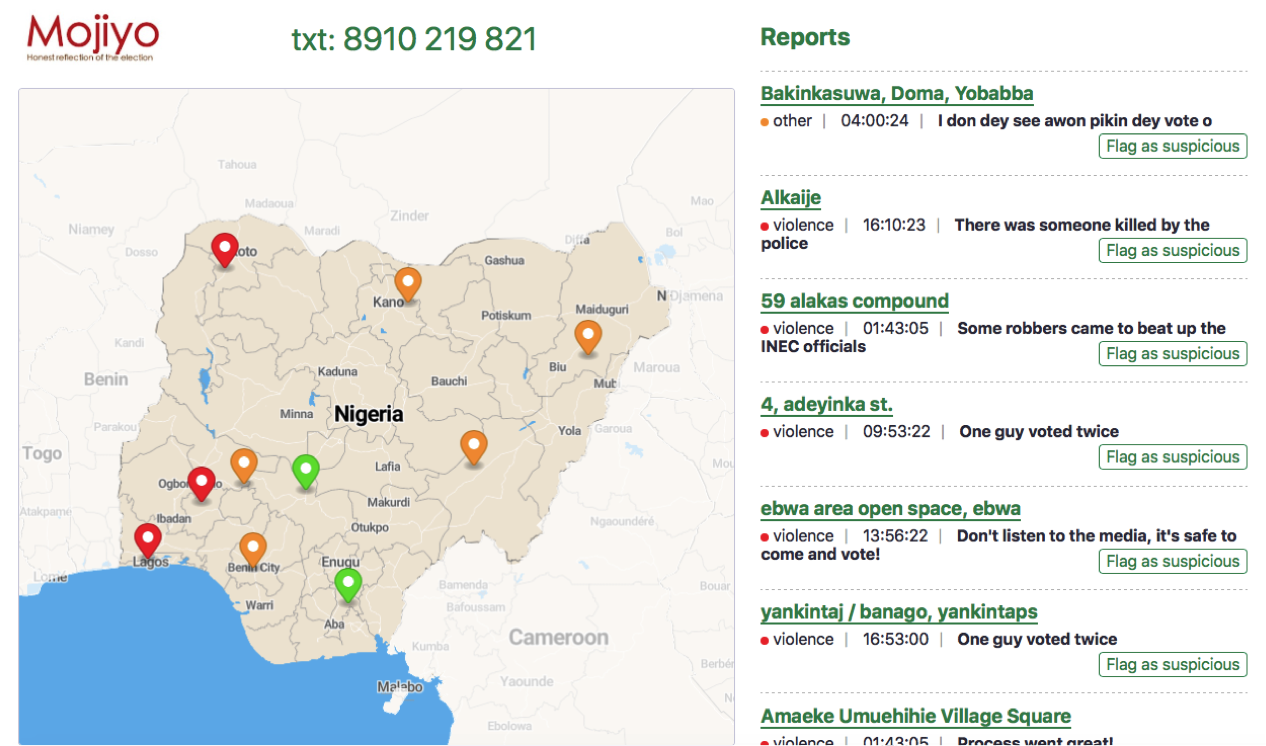
Task: Click the Warri label on the map
Action: pyautogui.click(x=259, y=605)
